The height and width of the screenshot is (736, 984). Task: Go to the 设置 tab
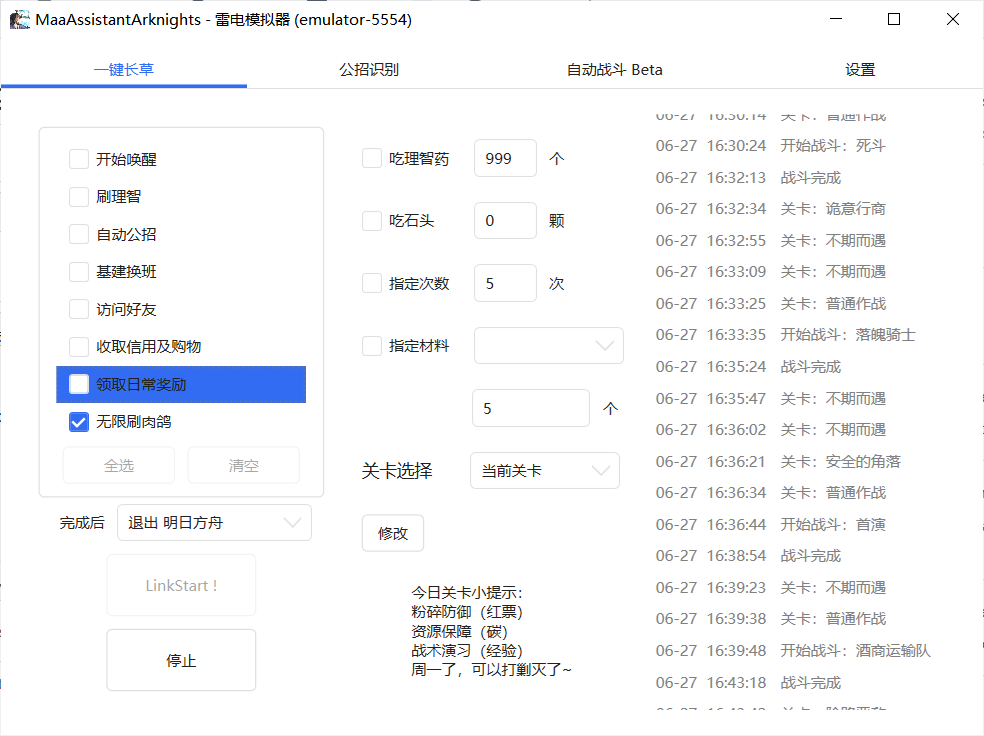860,70
